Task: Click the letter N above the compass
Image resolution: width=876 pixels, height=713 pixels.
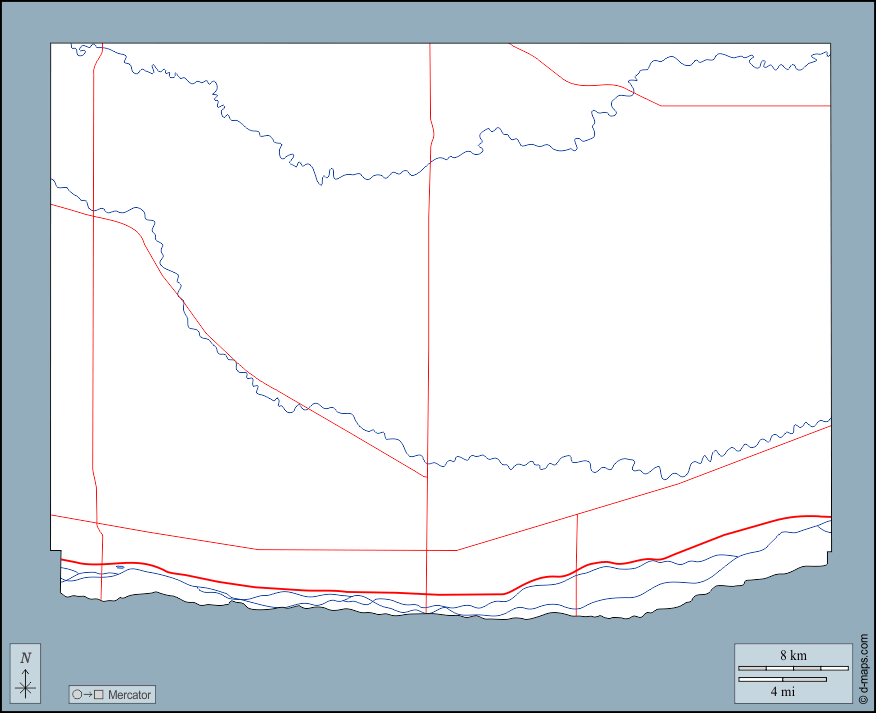Action: tap(26, 658)
